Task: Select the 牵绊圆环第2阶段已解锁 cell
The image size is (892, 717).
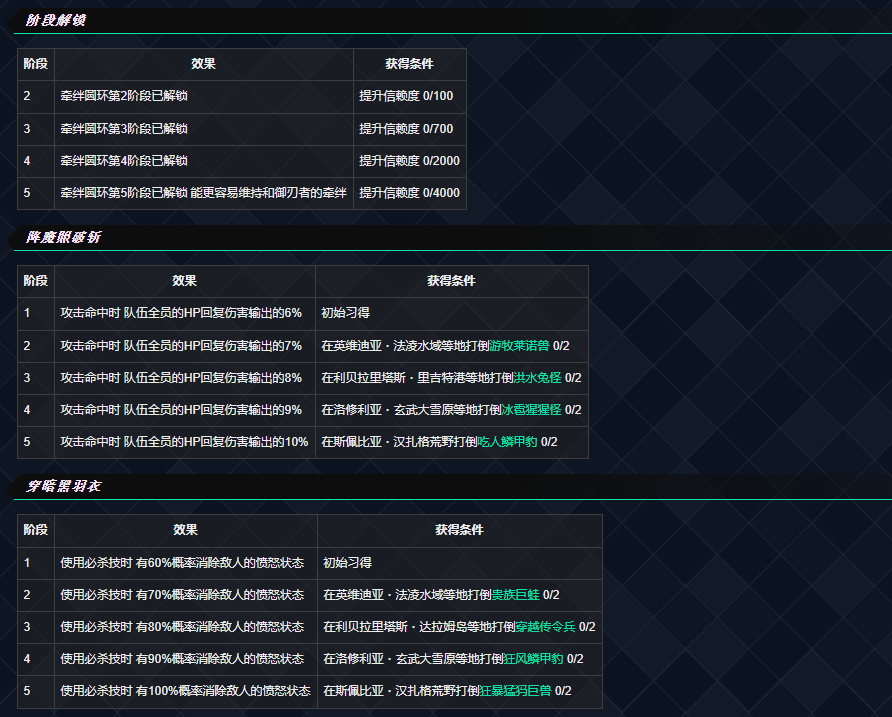Action: coord(124,96)
